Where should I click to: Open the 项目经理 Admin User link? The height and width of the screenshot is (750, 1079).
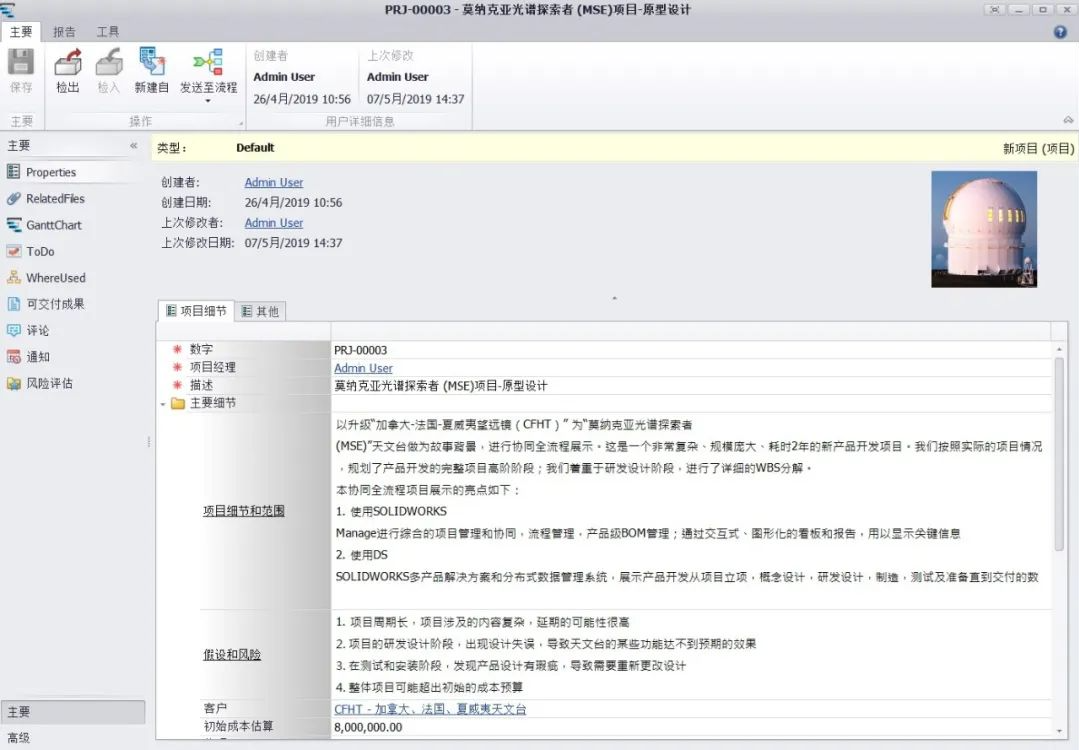363,368
